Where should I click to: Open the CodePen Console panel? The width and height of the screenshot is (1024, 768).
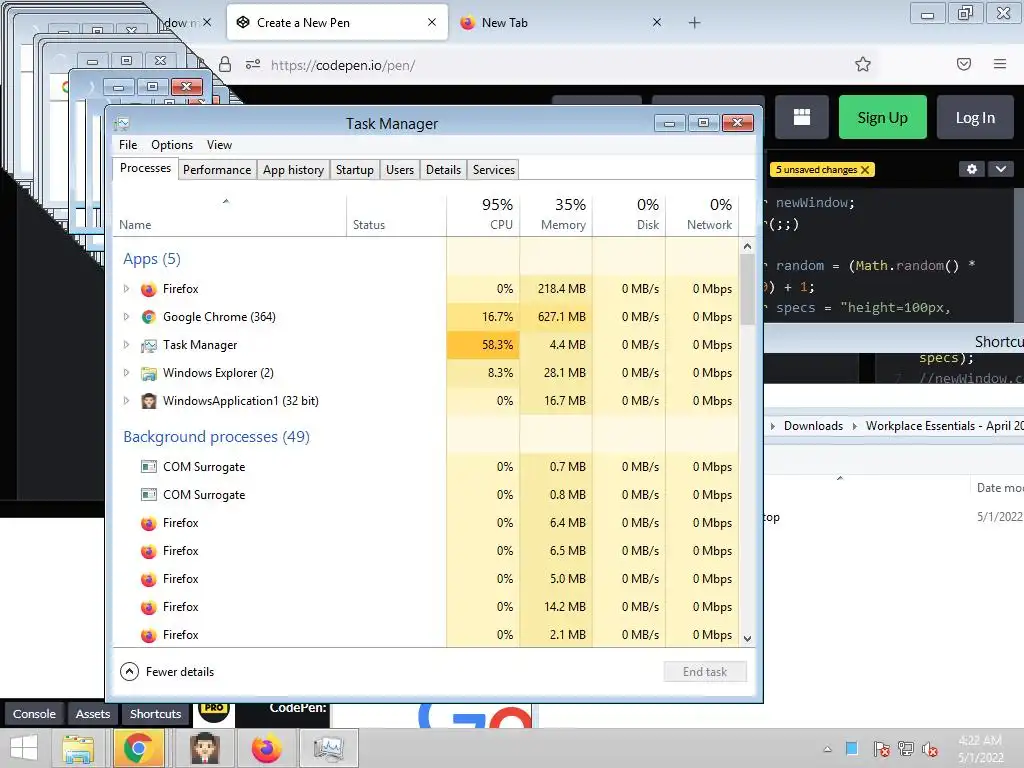tap(35, 714)
